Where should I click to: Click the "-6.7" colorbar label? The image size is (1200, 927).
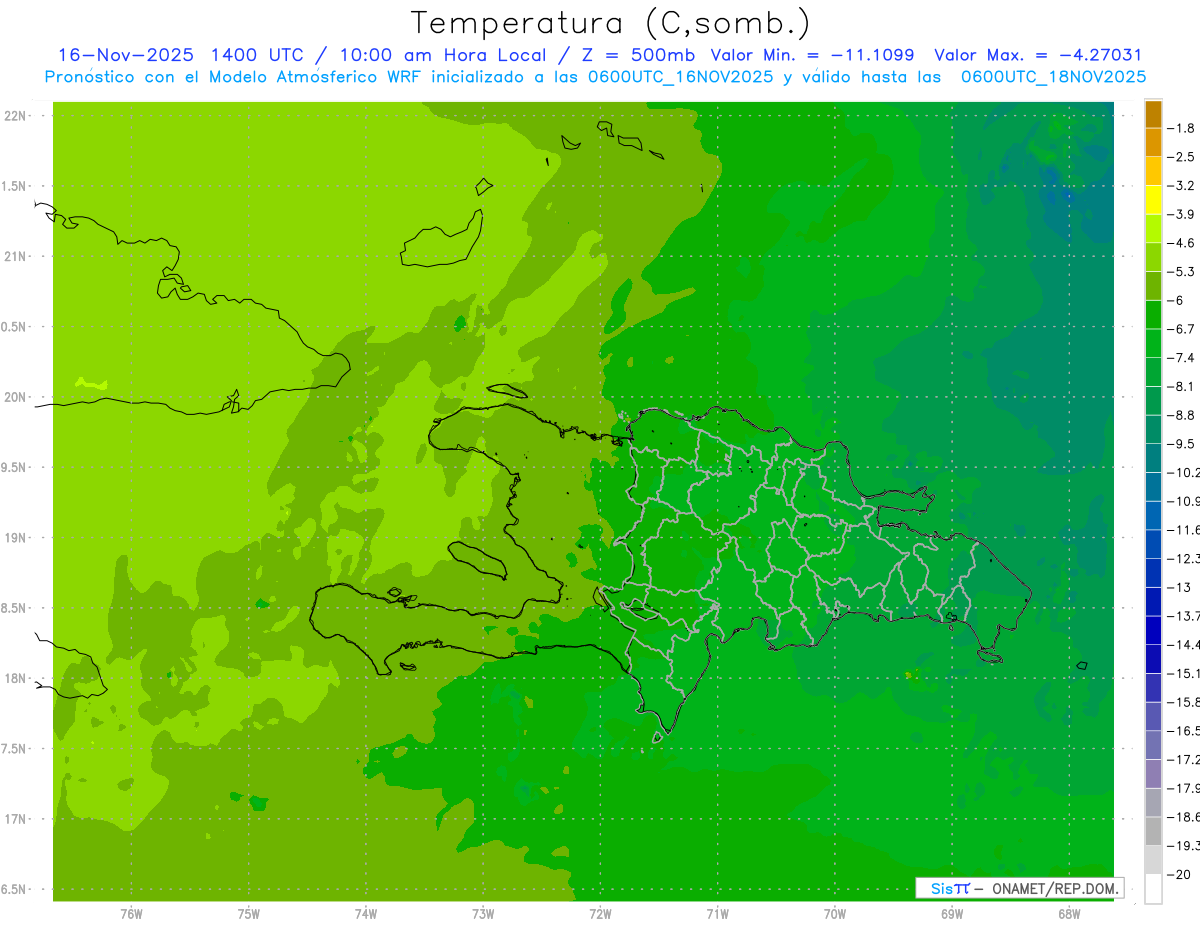1181,329
